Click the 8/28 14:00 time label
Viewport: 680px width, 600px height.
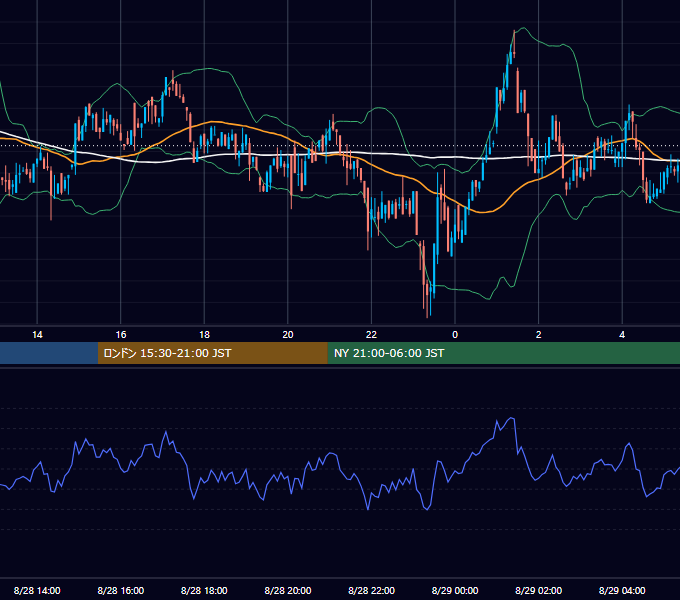click(x=37, y=590)
